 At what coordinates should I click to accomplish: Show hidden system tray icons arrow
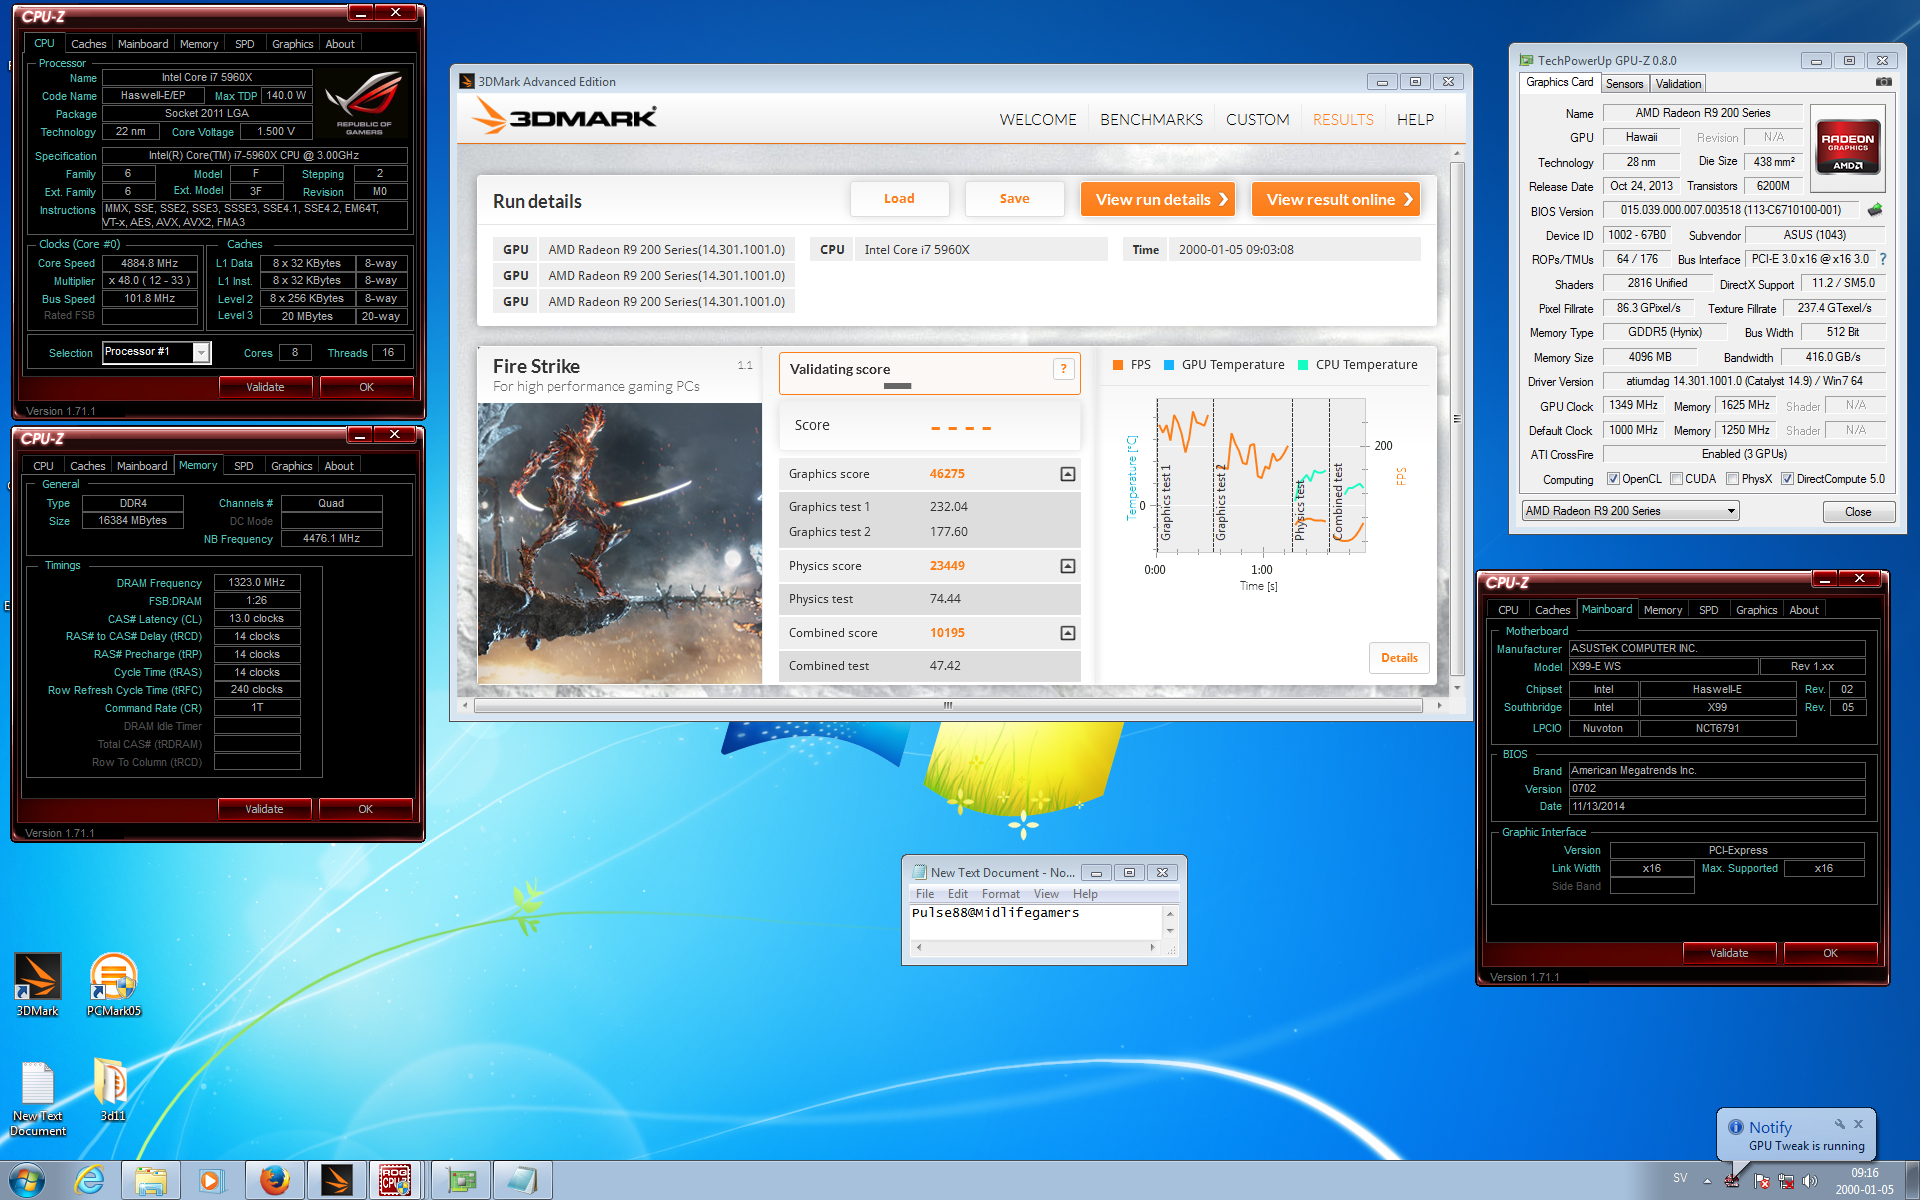(x=1707, y=1181)
